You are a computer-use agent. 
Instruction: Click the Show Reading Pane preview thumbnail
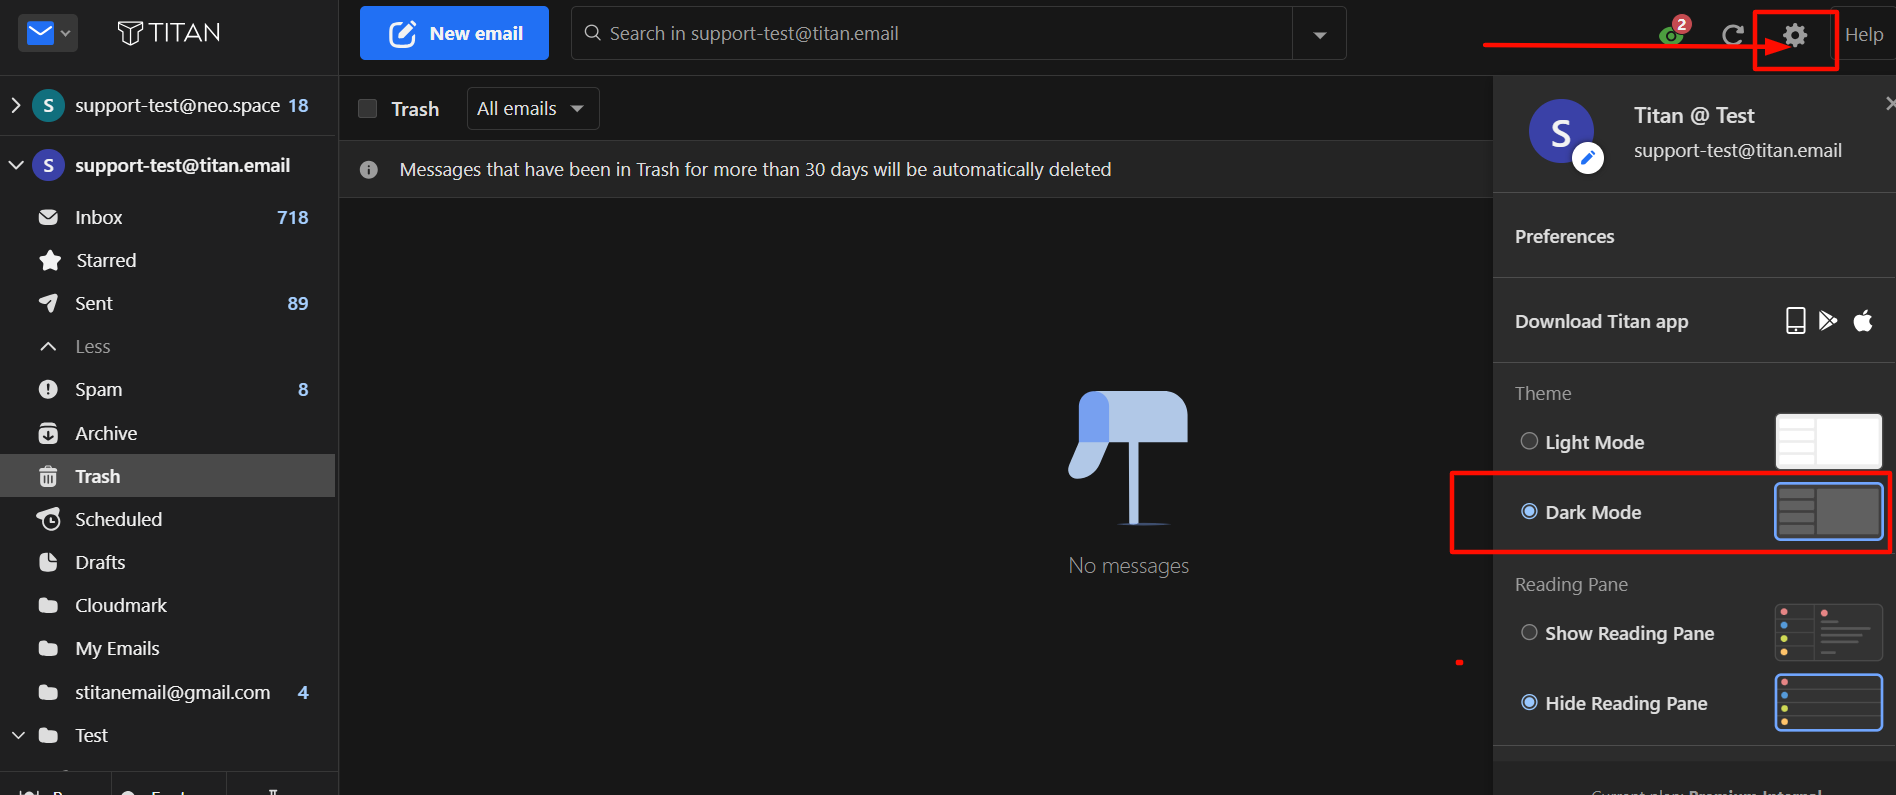1828,632
